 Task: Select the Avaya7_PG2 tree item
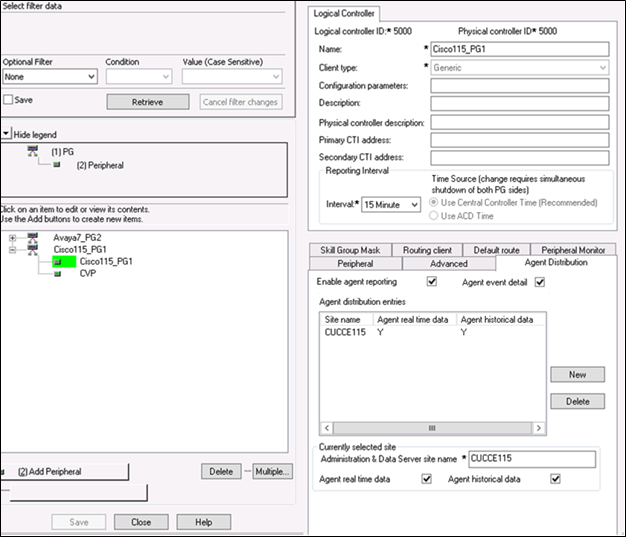tap(77, 238)
